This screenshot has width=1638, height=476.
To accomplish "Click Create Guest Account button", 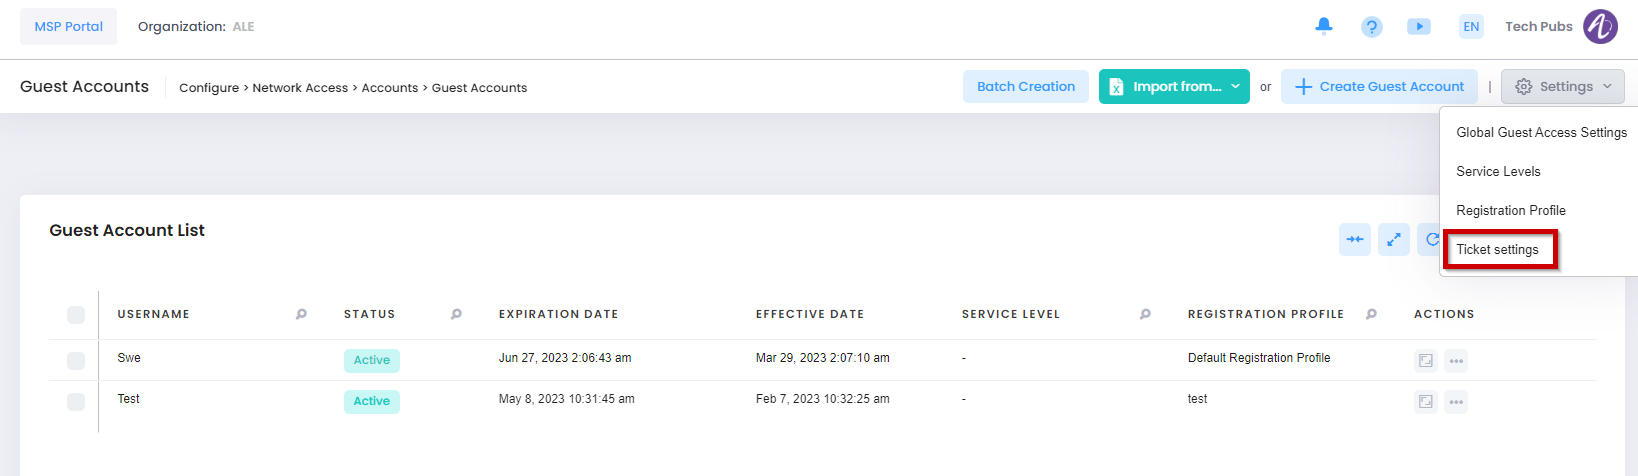I will coord(1379,87).
